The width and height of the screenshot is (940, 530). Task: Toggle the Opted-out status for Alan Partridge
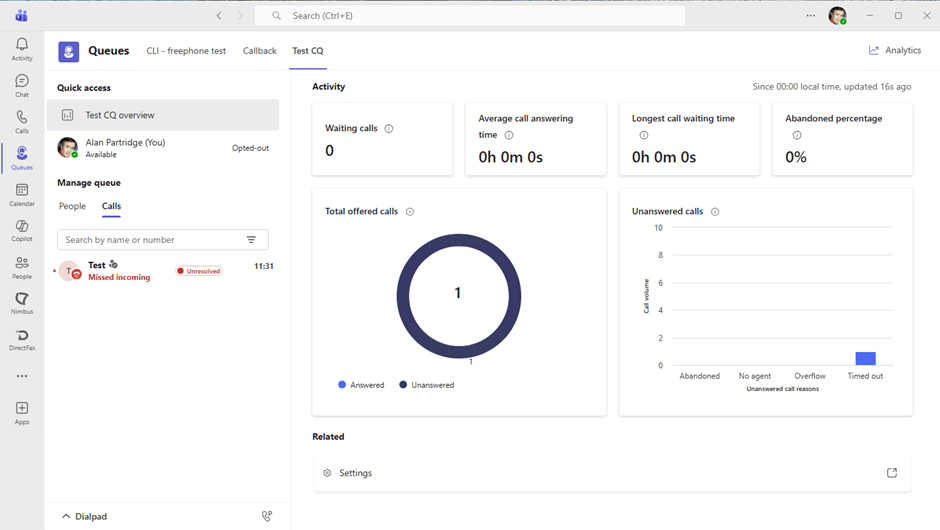click(250, 148)
